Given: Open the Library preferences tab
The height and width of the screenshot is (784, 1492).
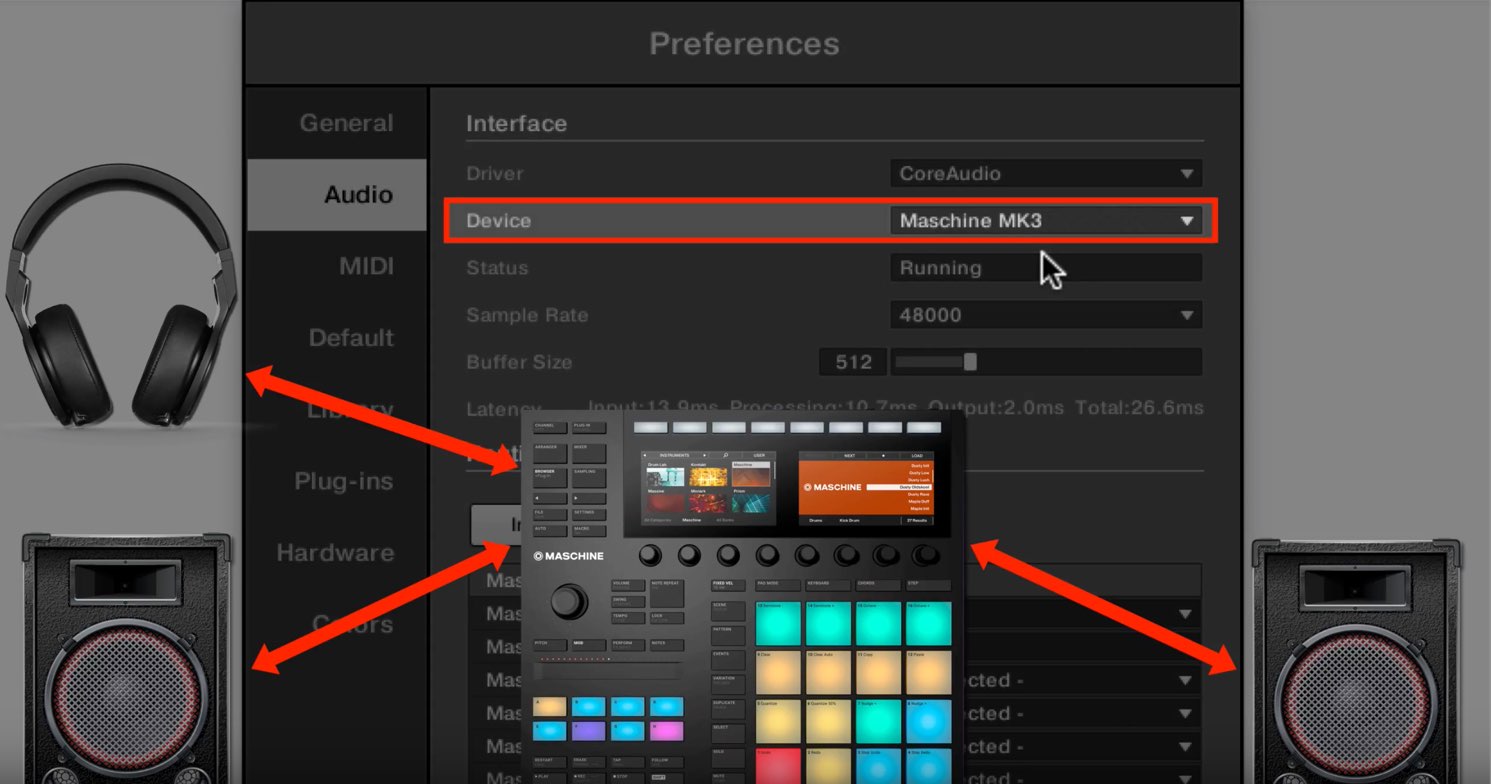Looking at the screenshot, I should click(337, 410).
